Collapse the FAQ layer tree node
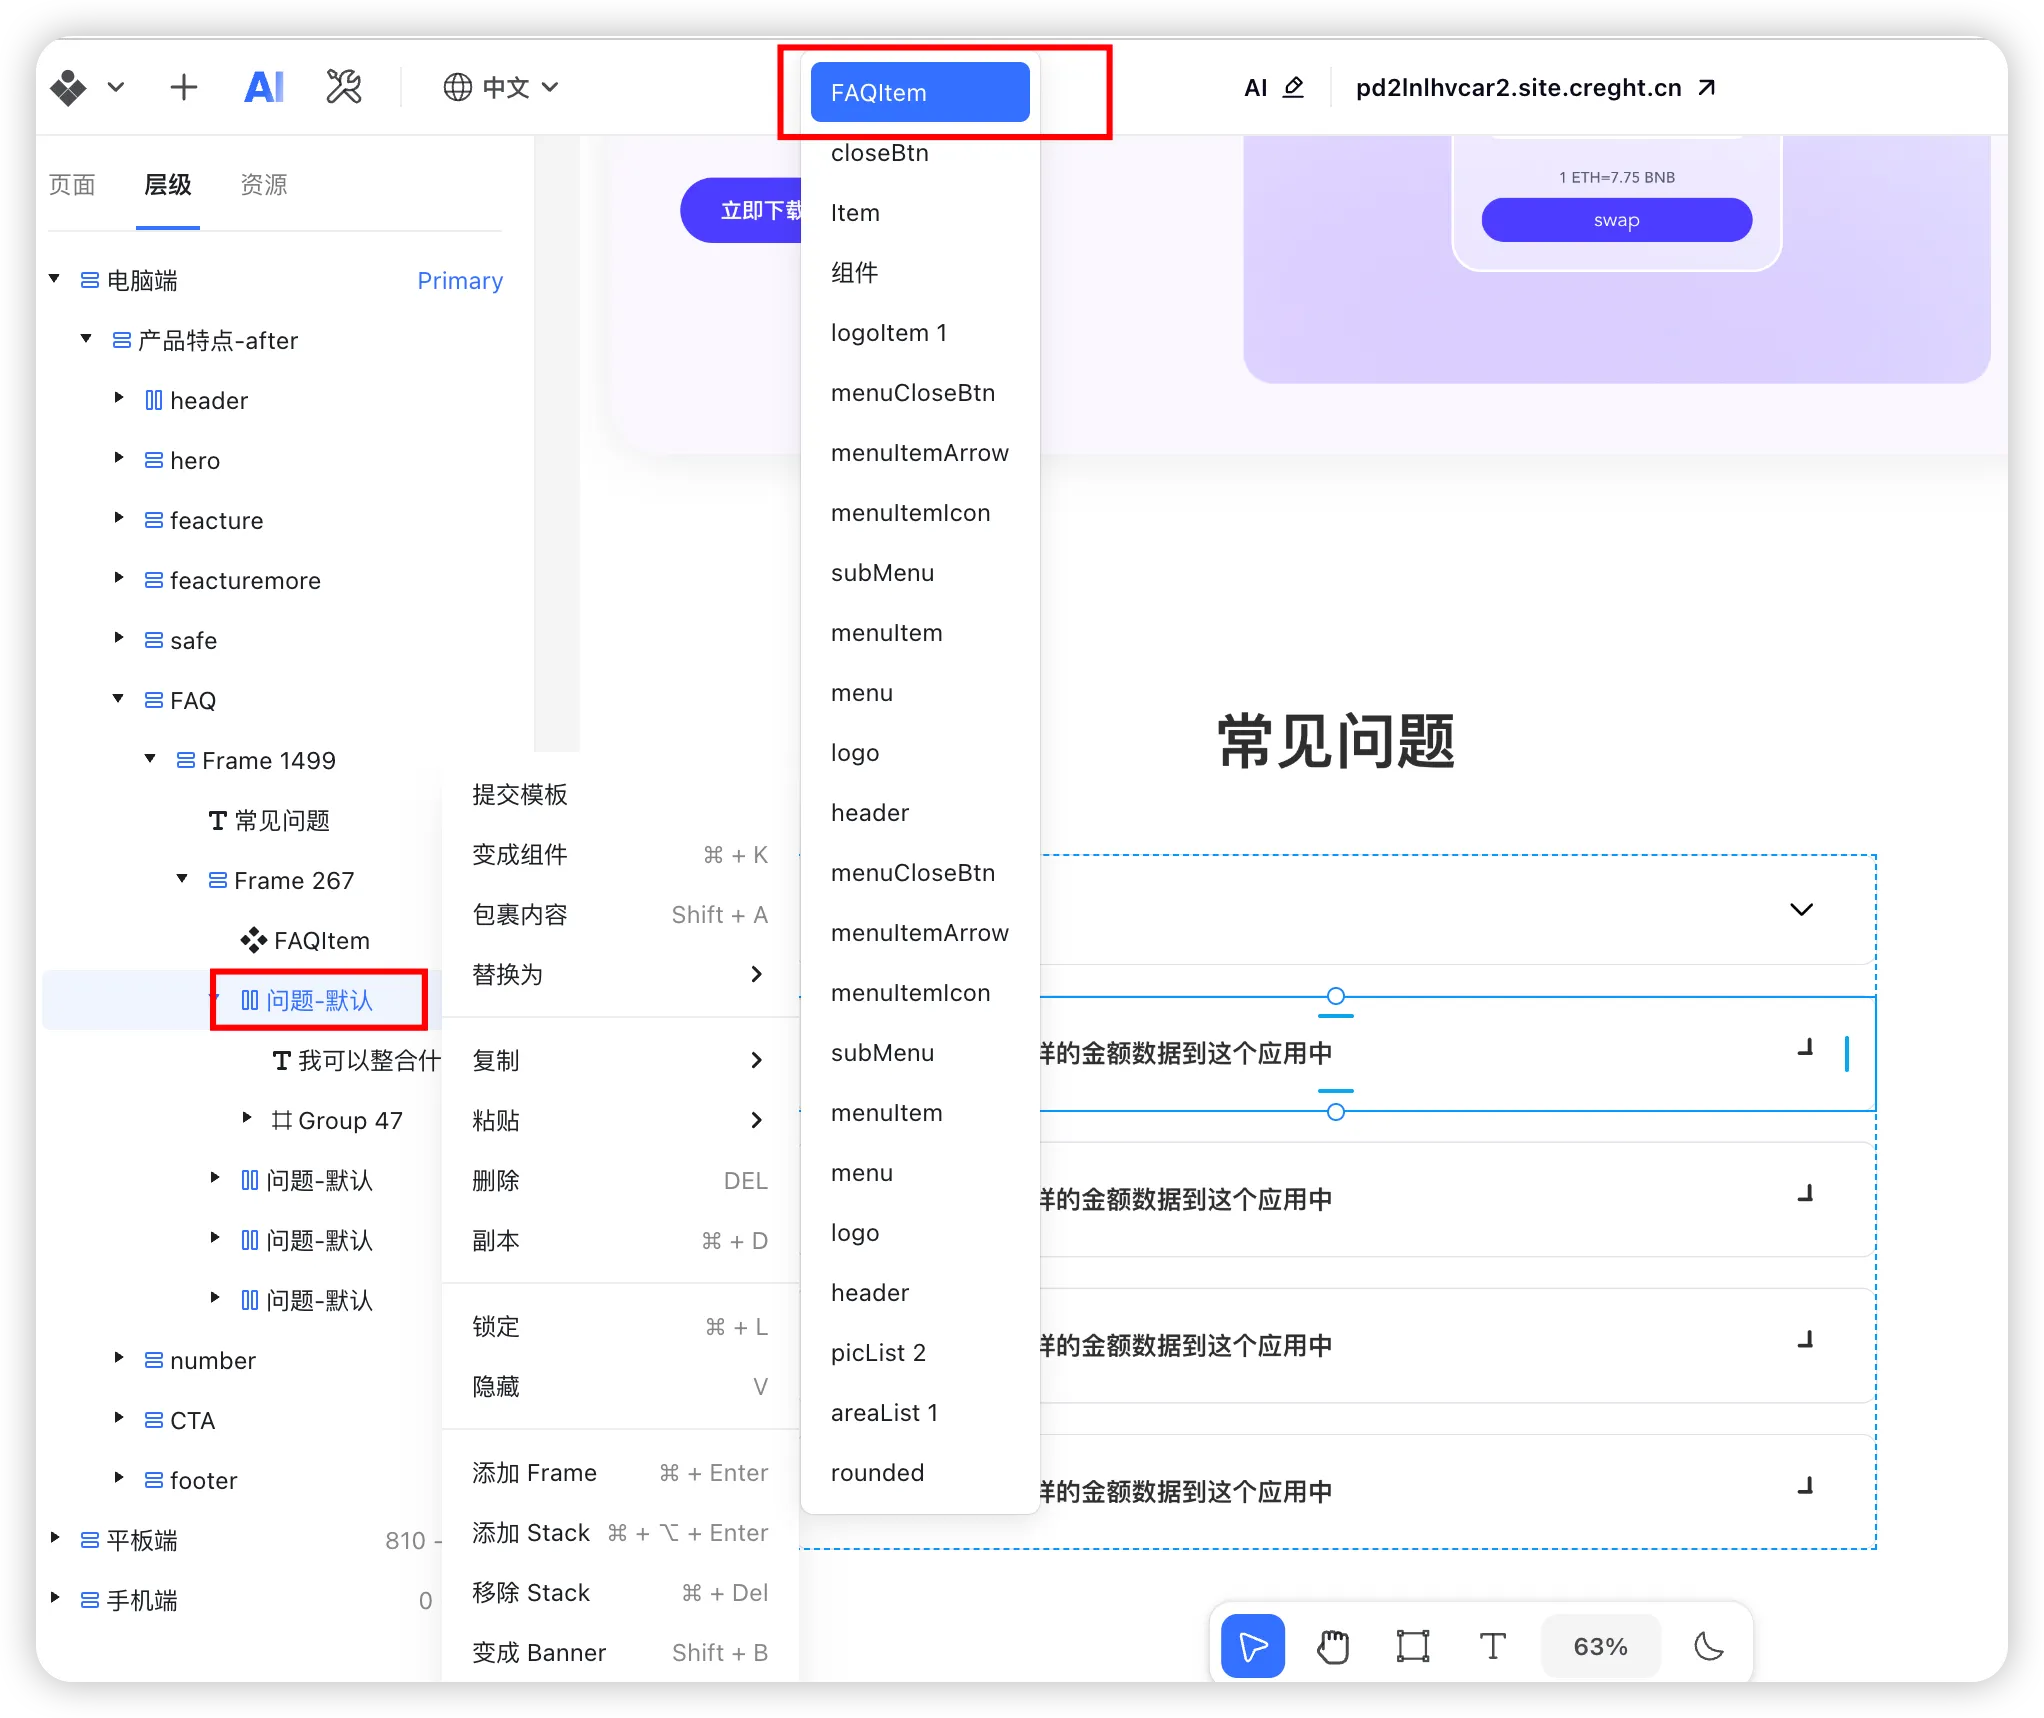Screen dimensions: 2044x1718 pos(119,699)
